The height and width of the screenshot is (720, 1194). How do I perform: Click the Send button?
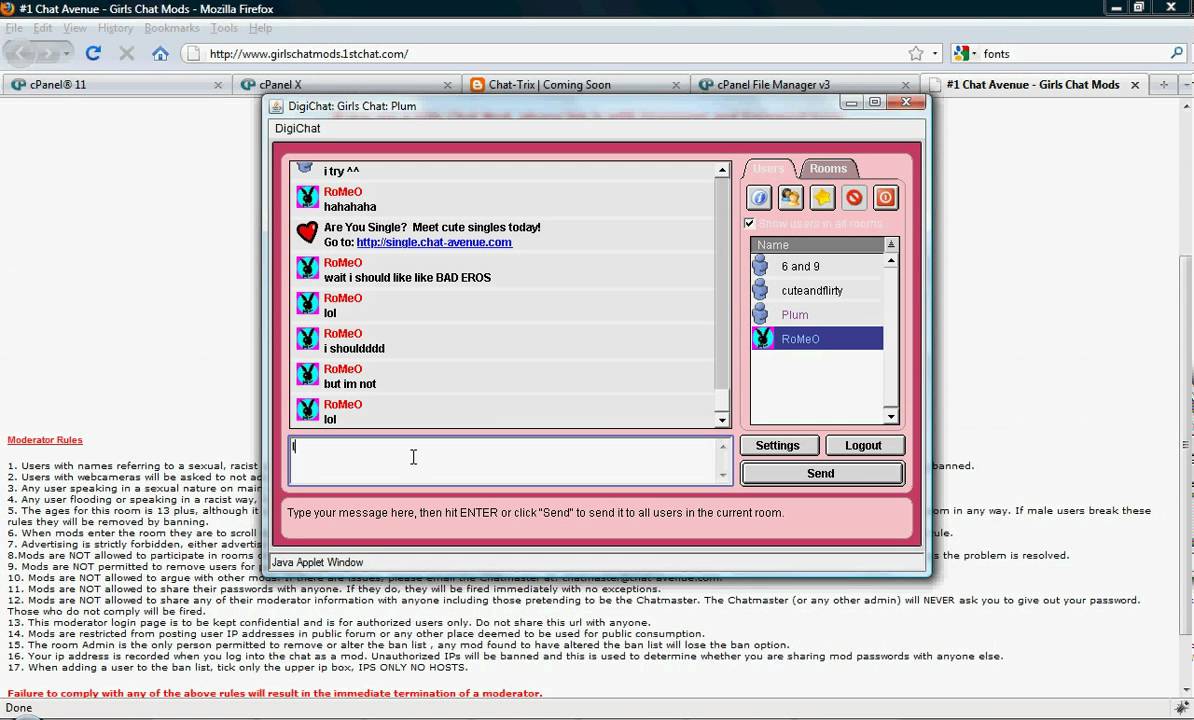[822, 473]
